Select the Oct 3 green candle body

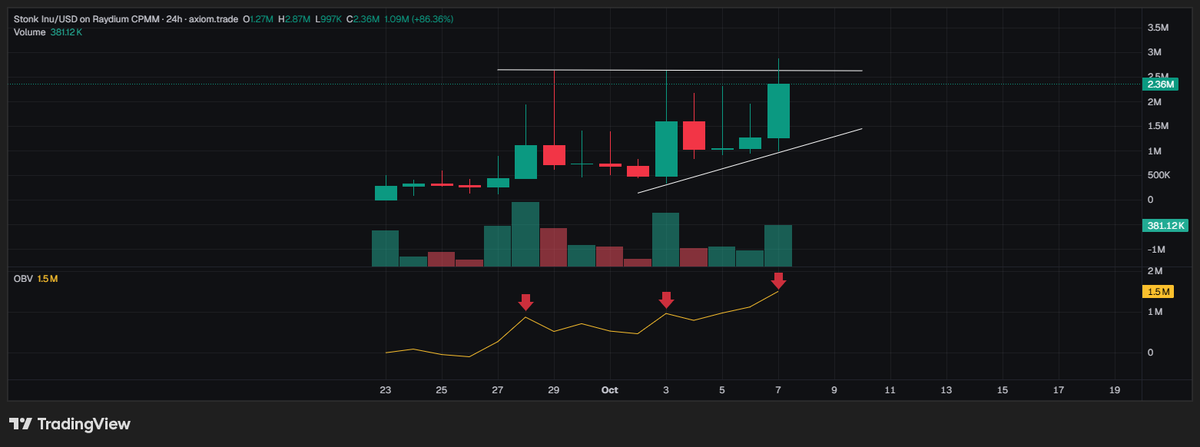666,149
